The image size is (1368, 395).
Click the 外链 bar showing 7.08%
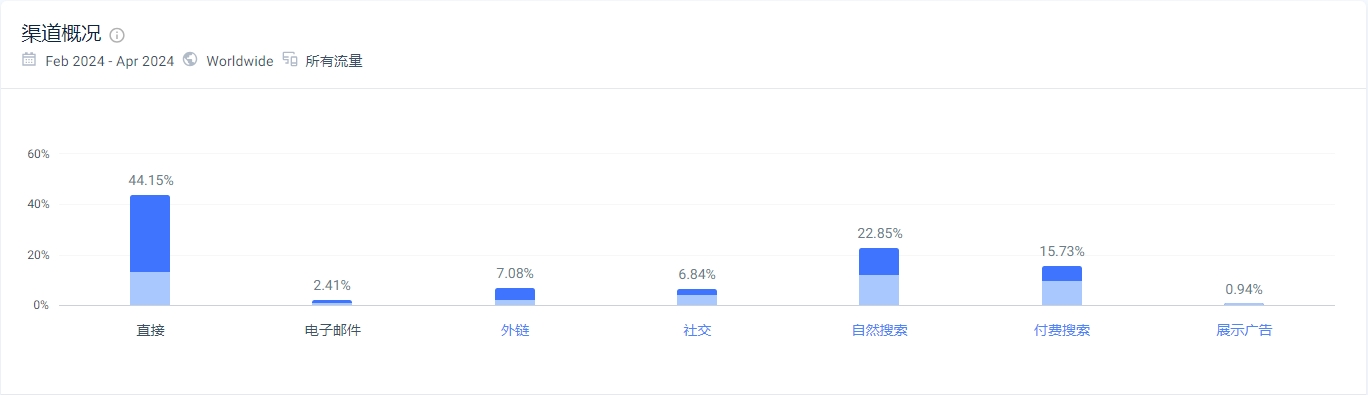coord(515,296)
